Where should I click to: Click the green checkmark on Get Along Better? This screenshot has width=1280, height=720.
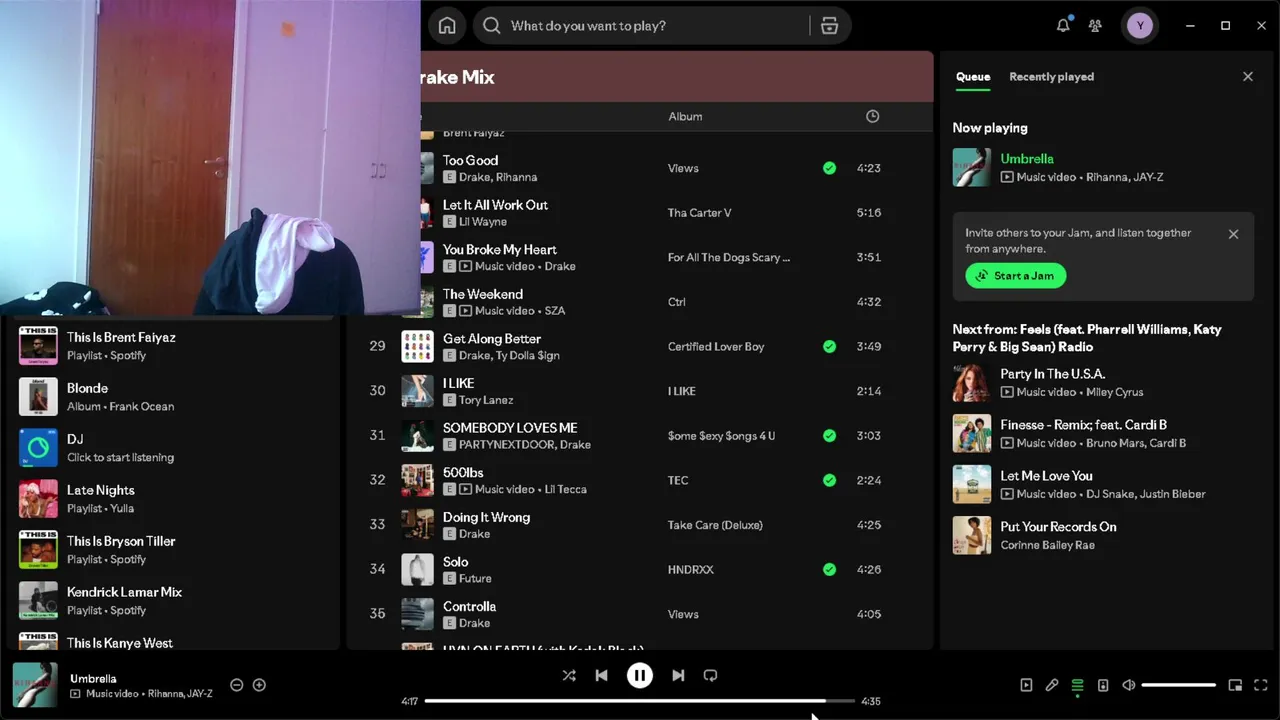pyautogui.click(x=829, y=347)
